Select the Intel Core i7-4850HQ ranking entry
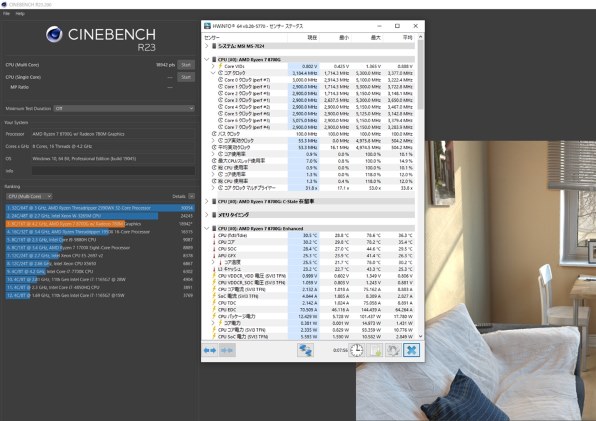Screen dimensions: 596x421 100,288
